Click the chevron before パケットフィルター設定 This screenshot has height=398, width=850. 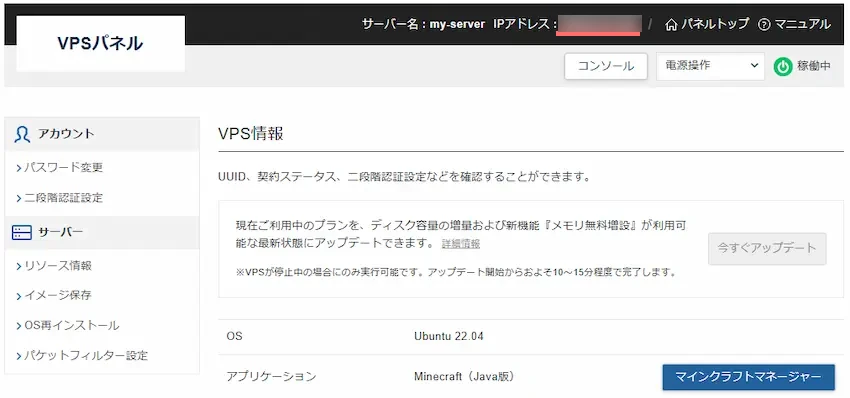click(19, 356)
